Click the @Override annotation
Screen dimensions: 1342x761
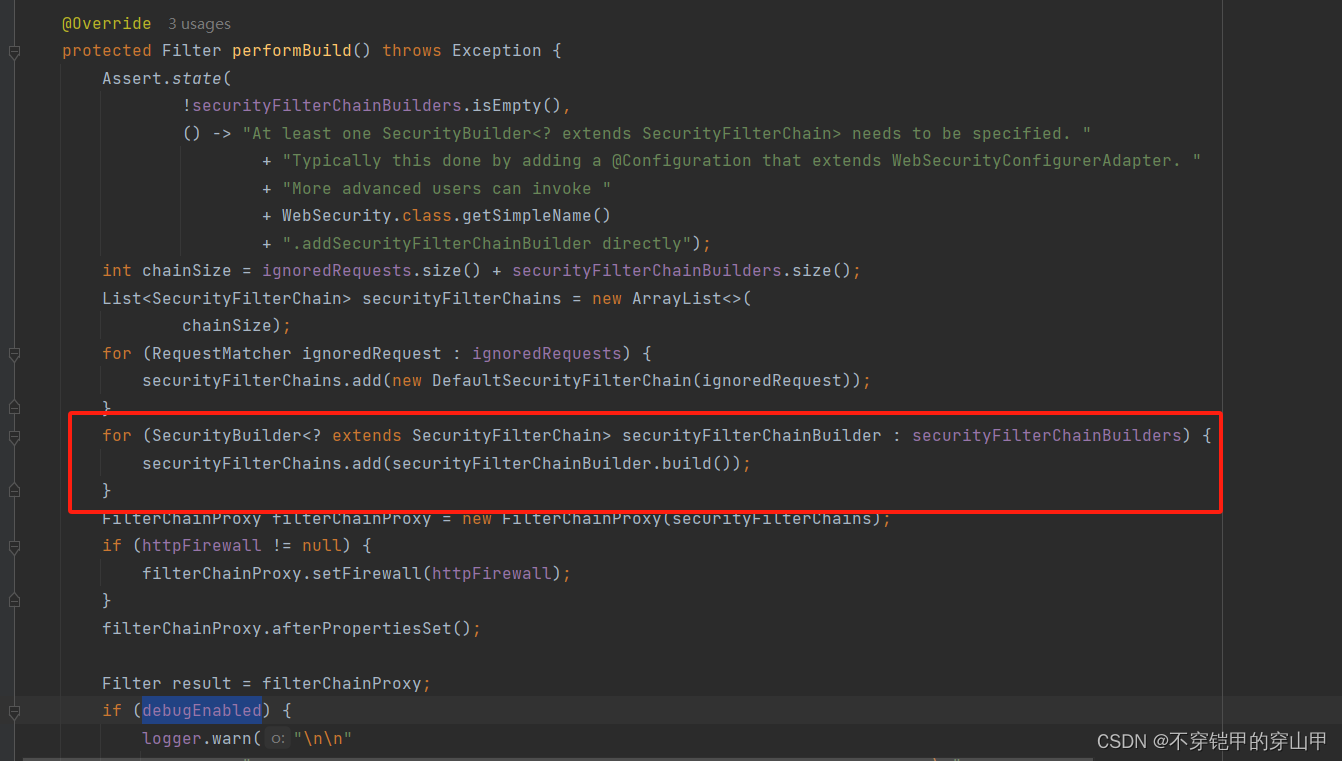tap(107, 23)
